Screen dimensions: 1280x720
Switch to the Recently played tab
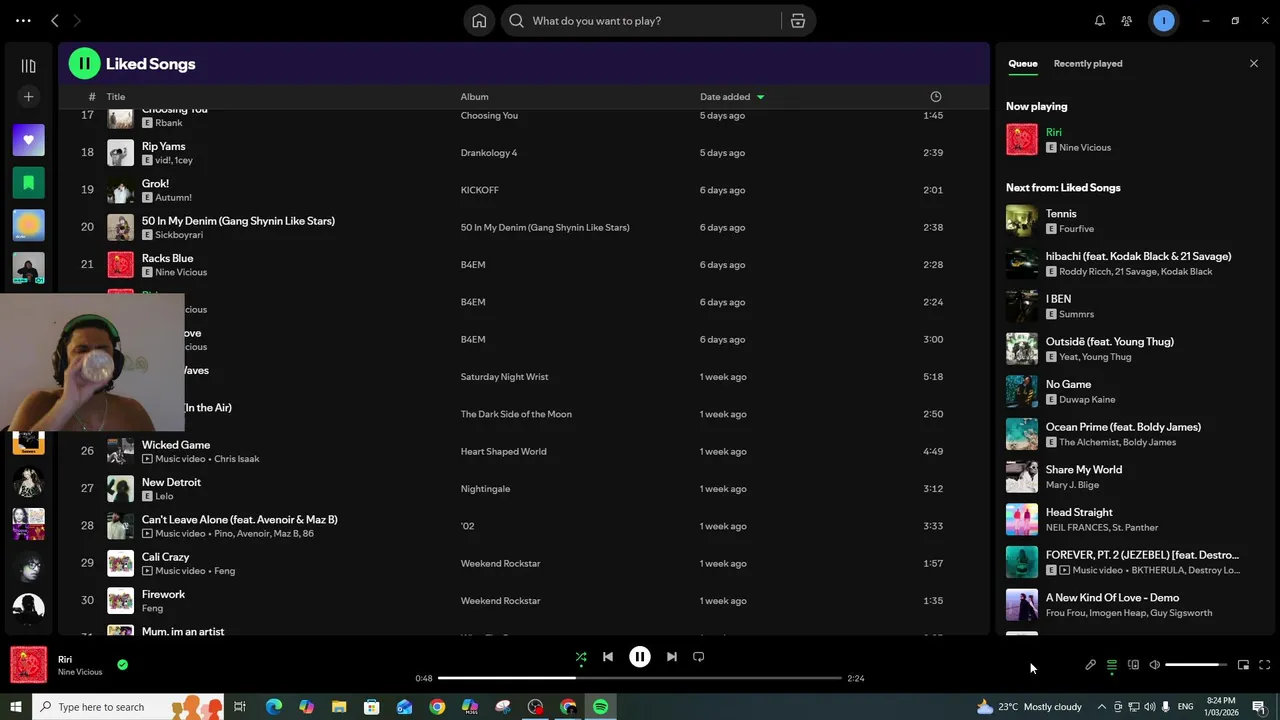[1088, 64]
